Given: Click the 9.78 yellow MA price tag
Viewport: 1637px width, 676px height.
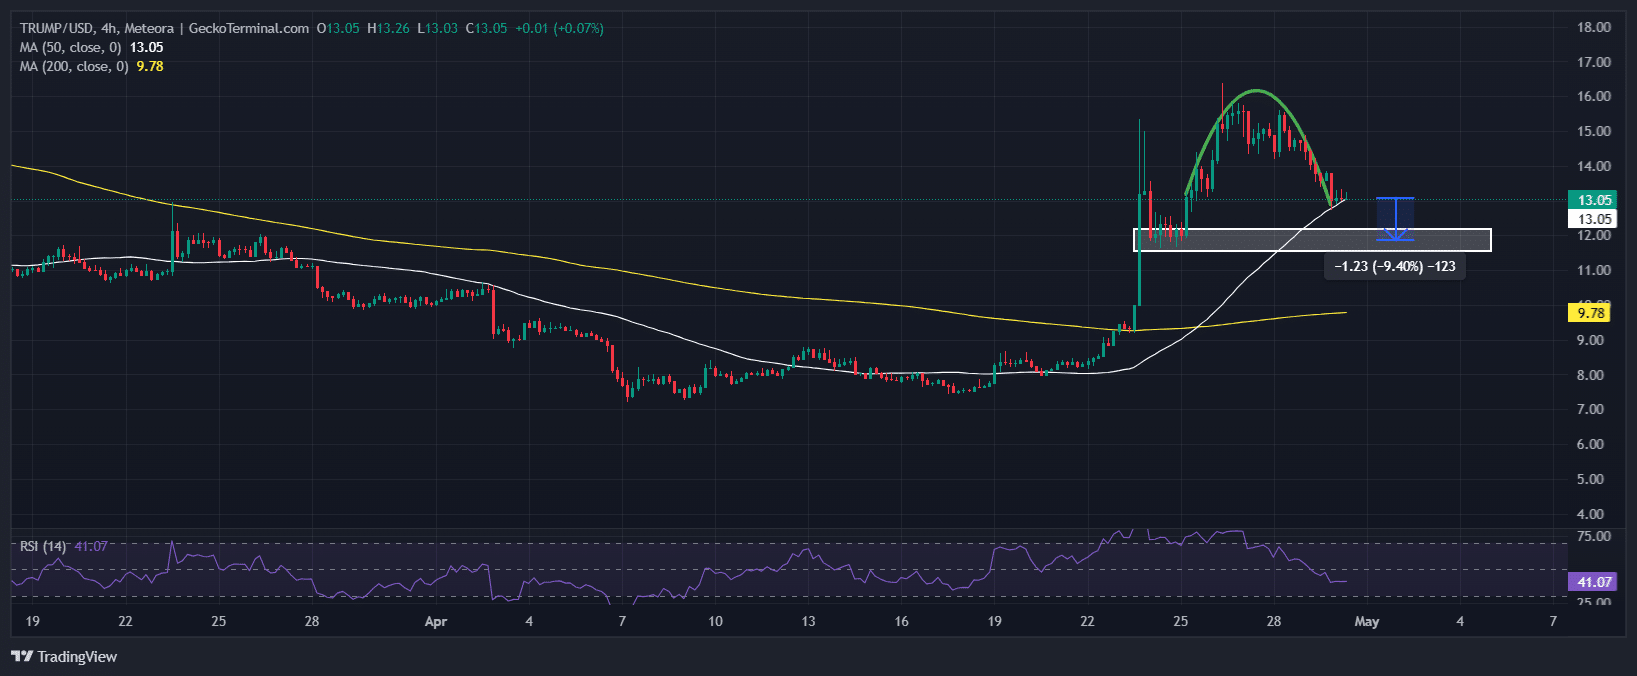Looking at the screenshot, I should pyautogui.click(x=1590, y=313).
